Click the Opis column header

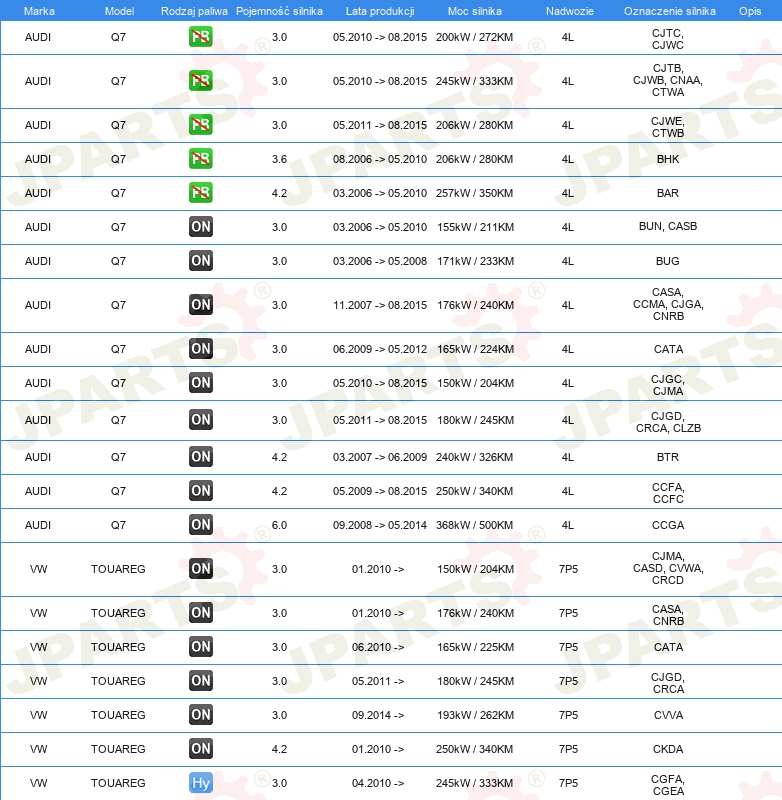click(749, 10)
